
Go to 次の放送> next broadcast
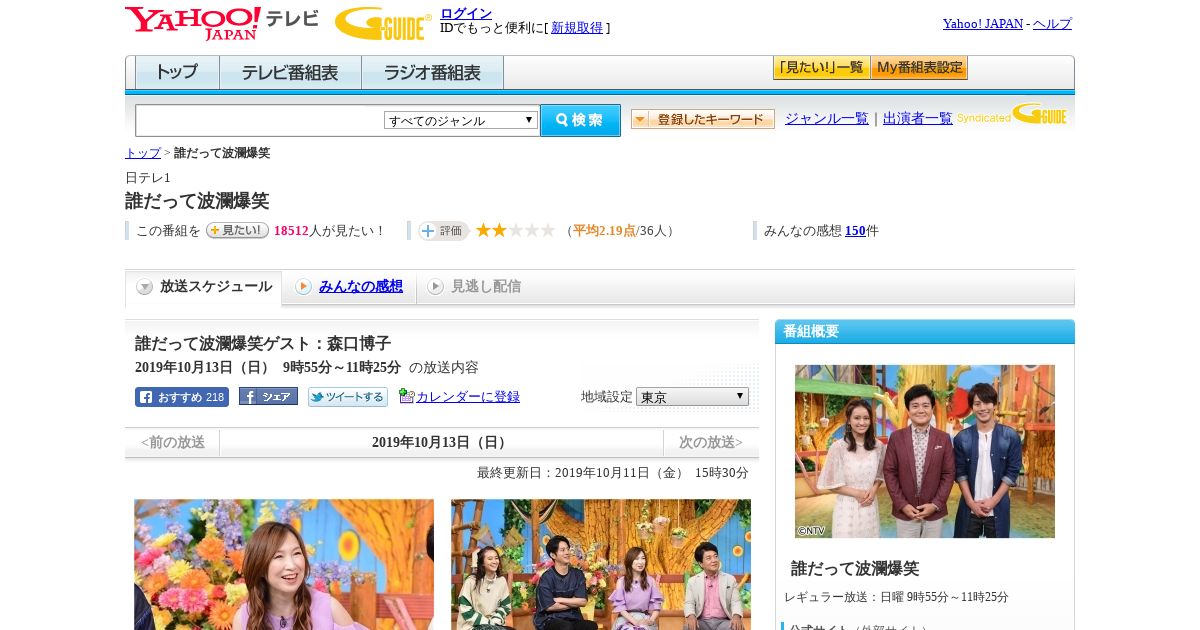point(711,442)
